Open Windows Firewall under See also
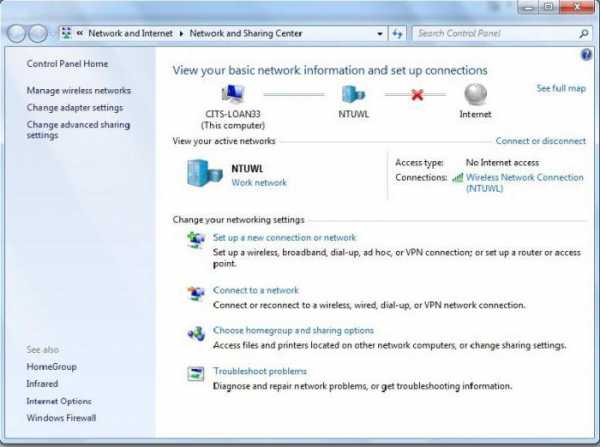 pyautogui.click(x=61, y=418)
